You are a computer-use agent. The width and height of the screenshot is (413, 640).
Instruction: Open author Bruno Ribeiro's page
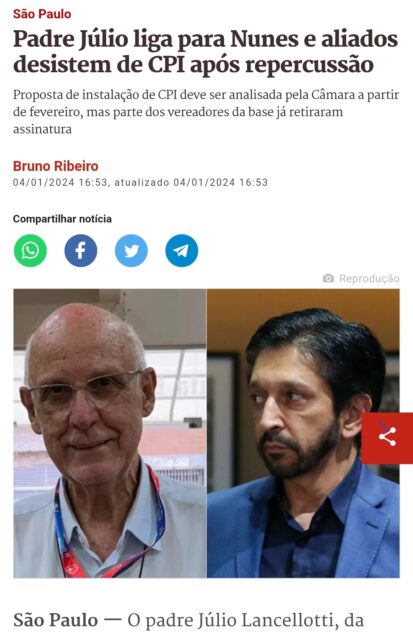point(56,166)
